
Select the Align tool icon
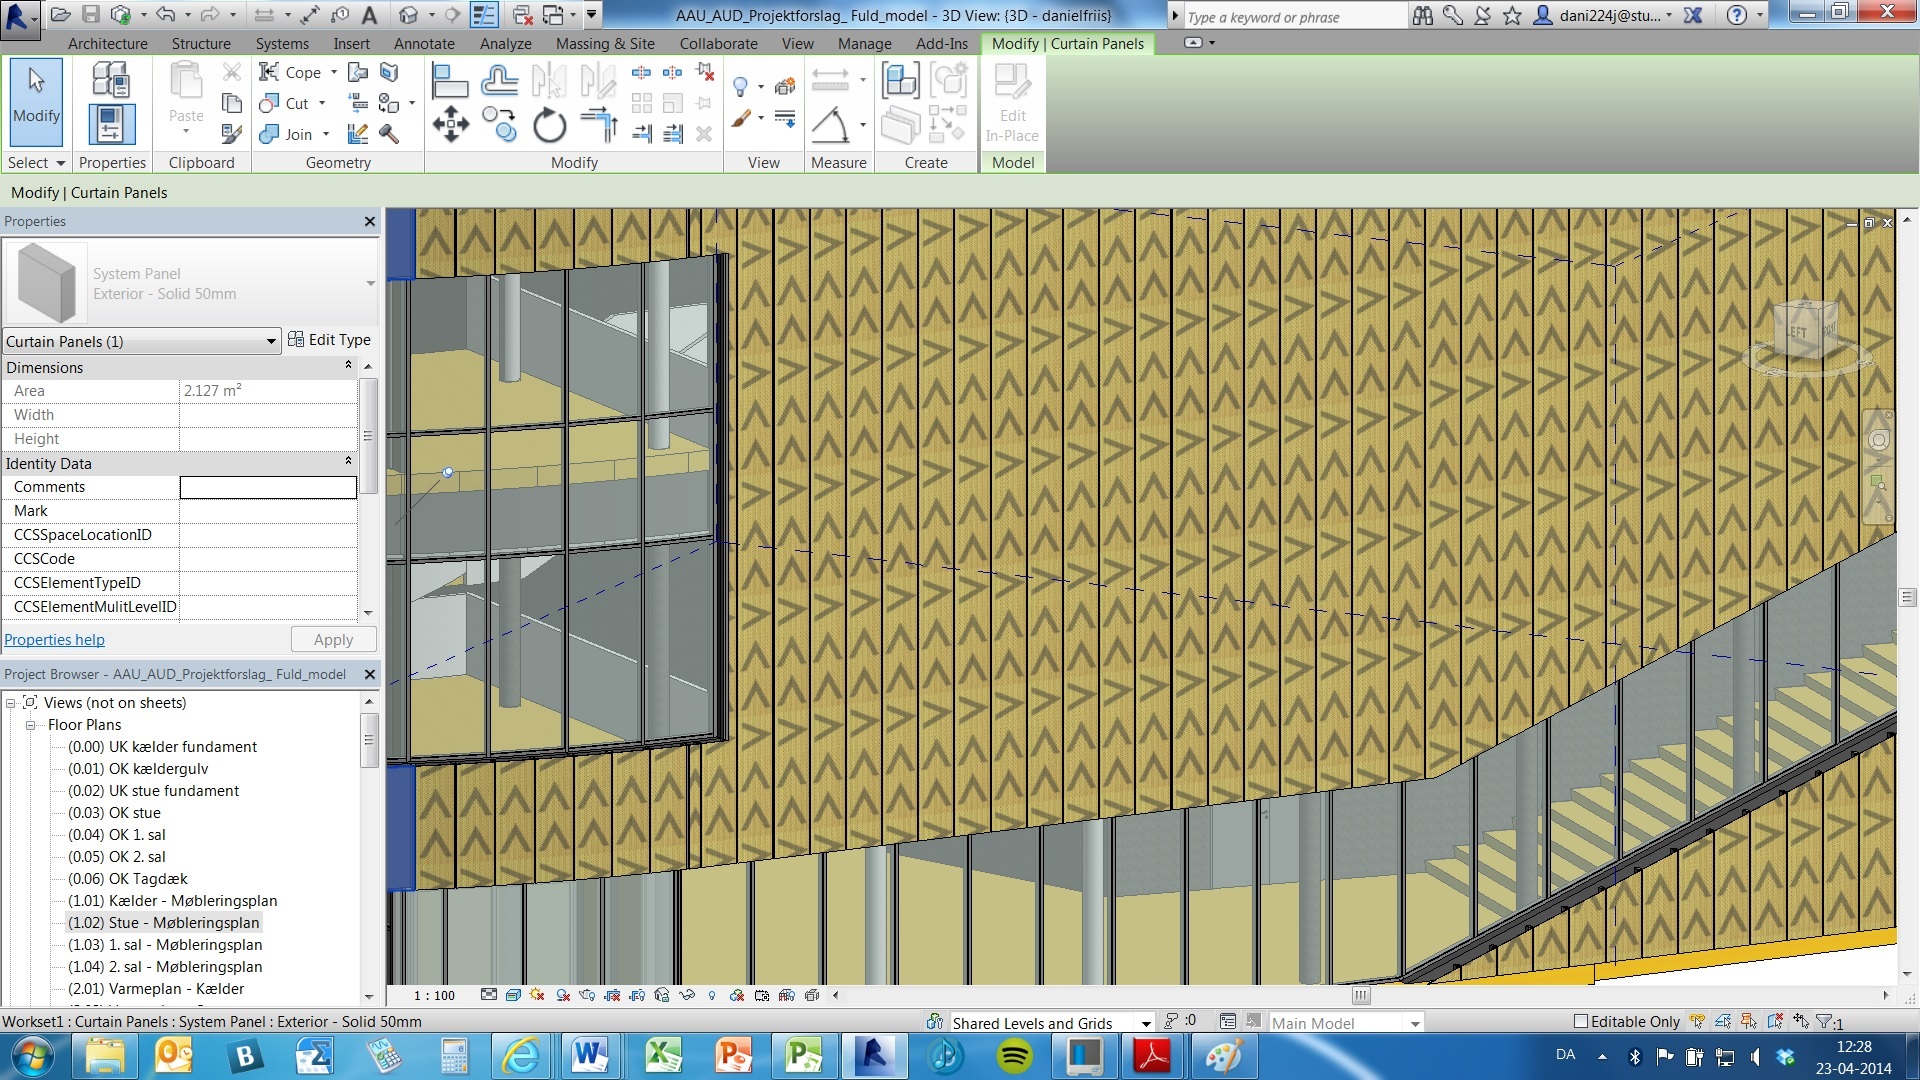450,80
